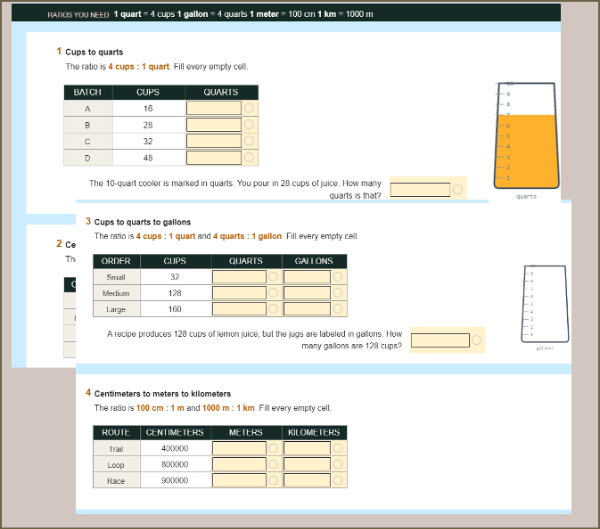Click the 'Cups to quarts to gallons' heading
The height and width of the screenshot is (529, 600).
[x=142, y=222]
